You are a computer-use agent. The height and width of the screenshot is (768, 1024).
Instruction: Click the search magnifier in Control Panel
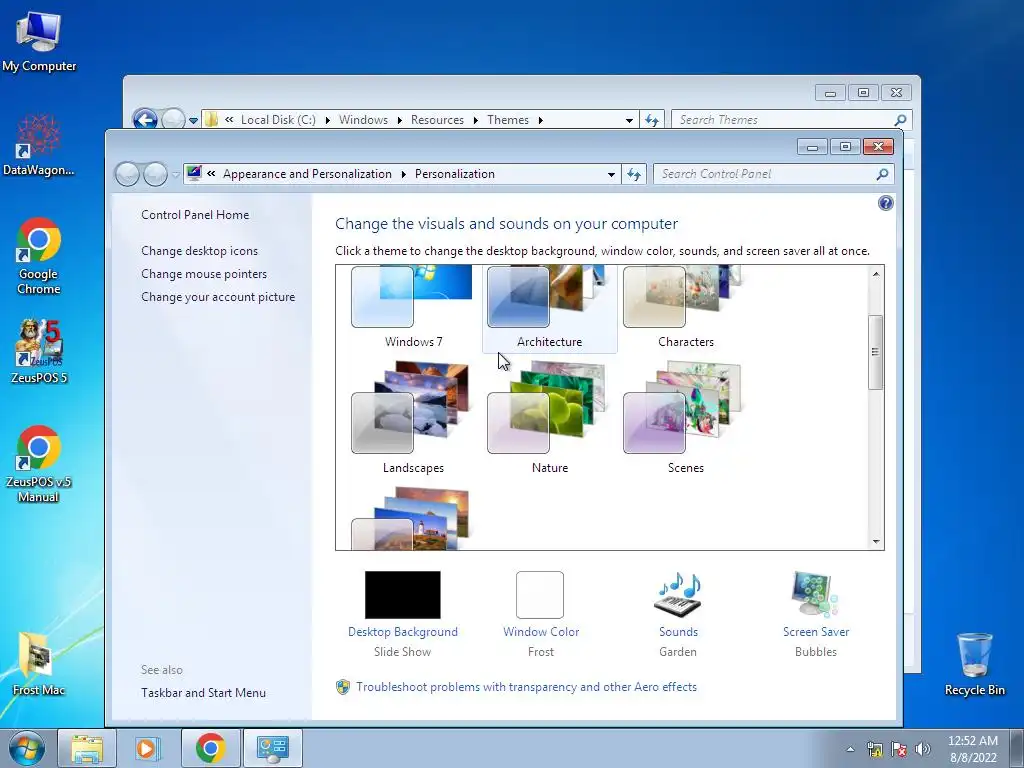(x=882, y=174)
